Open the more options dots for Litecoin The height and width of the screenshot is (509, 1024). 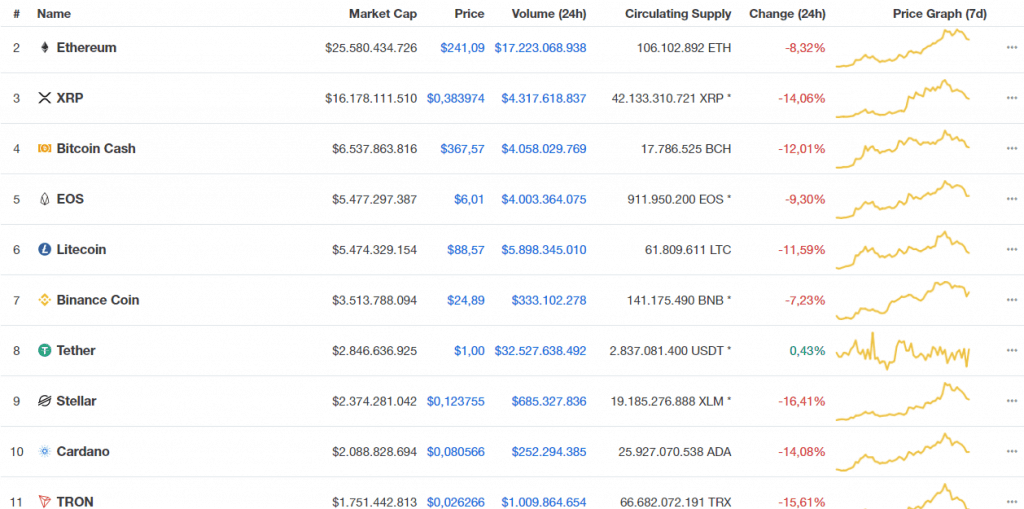[1012, 250]
